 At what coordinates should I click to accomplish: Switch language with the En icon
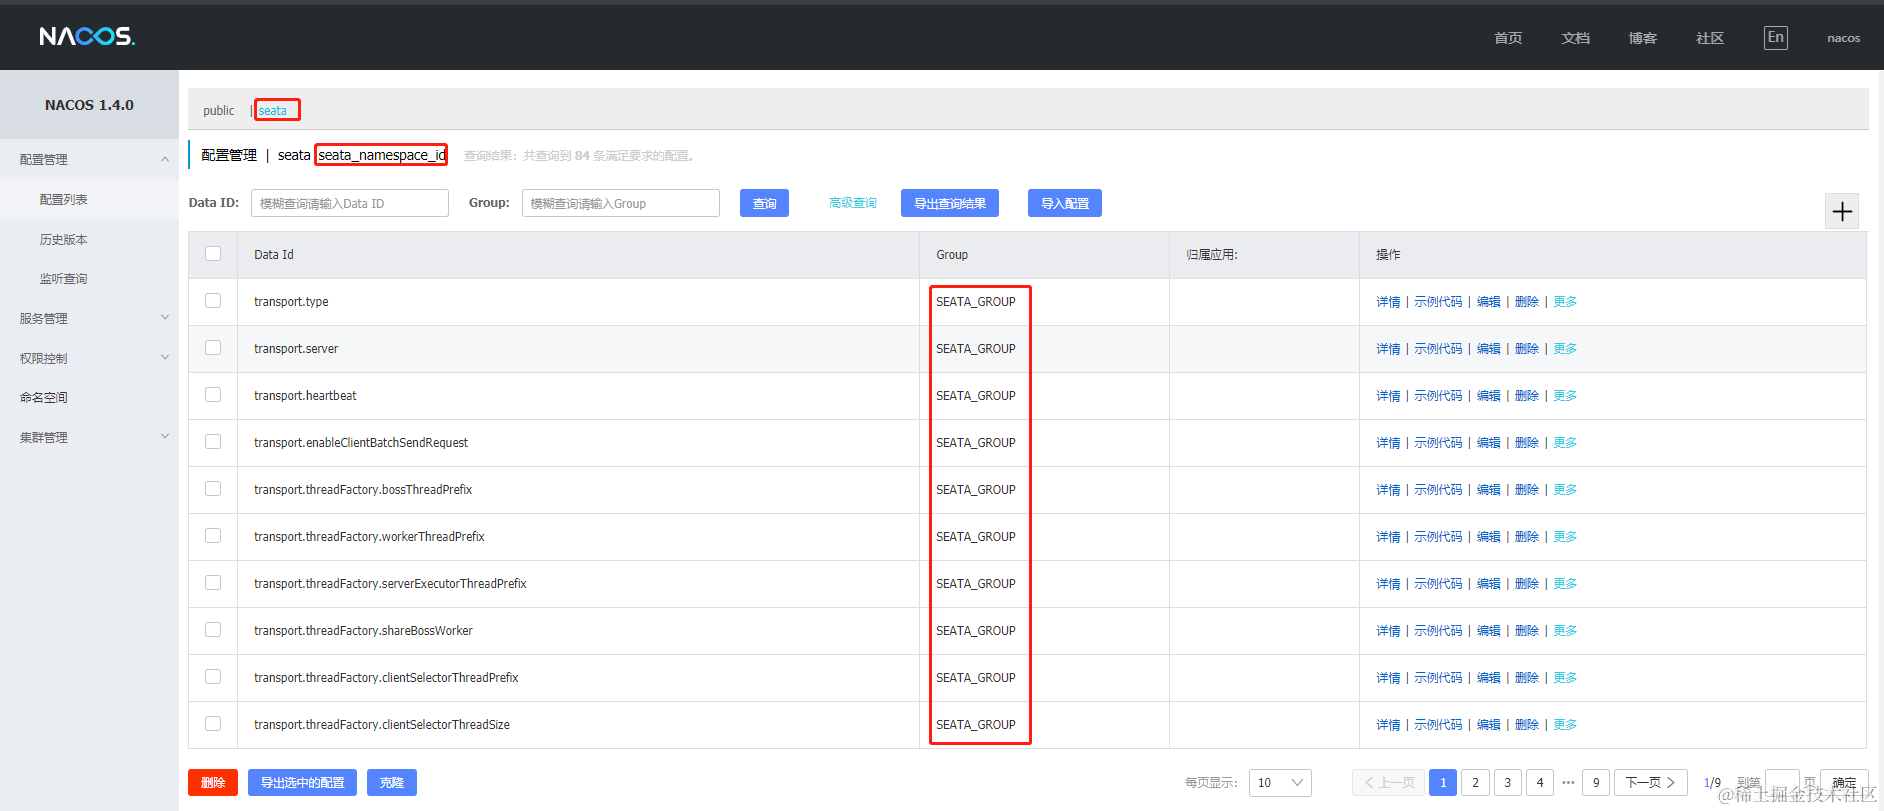(1775, 38)
